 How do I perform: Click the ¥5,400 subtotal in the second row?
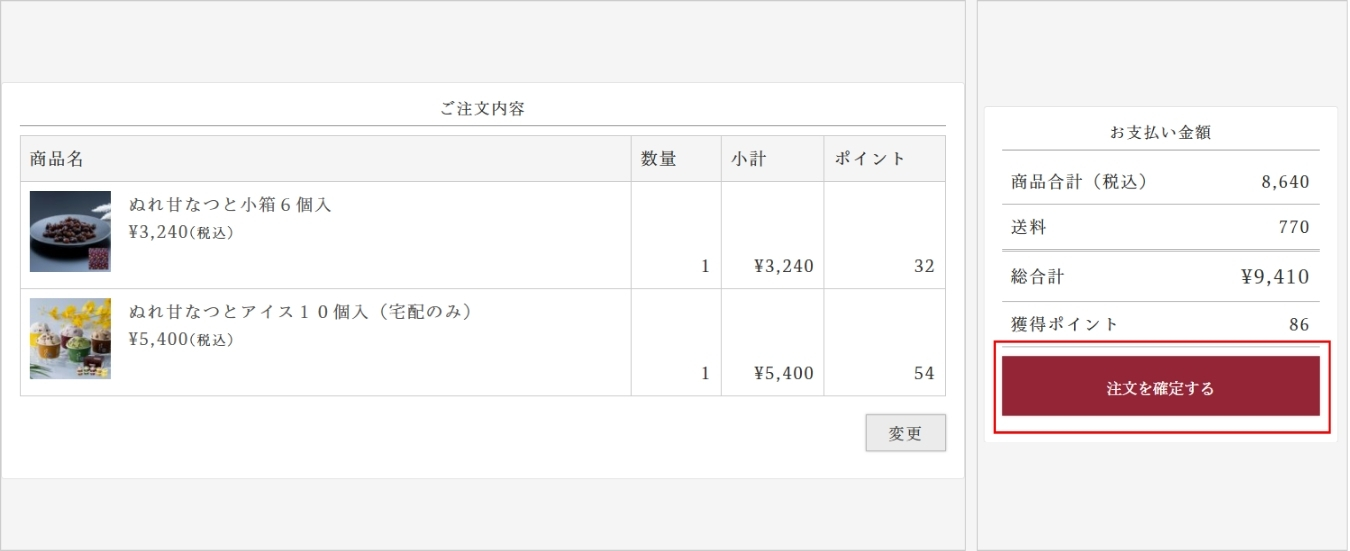pyautogui.click(x=783, y=373)
